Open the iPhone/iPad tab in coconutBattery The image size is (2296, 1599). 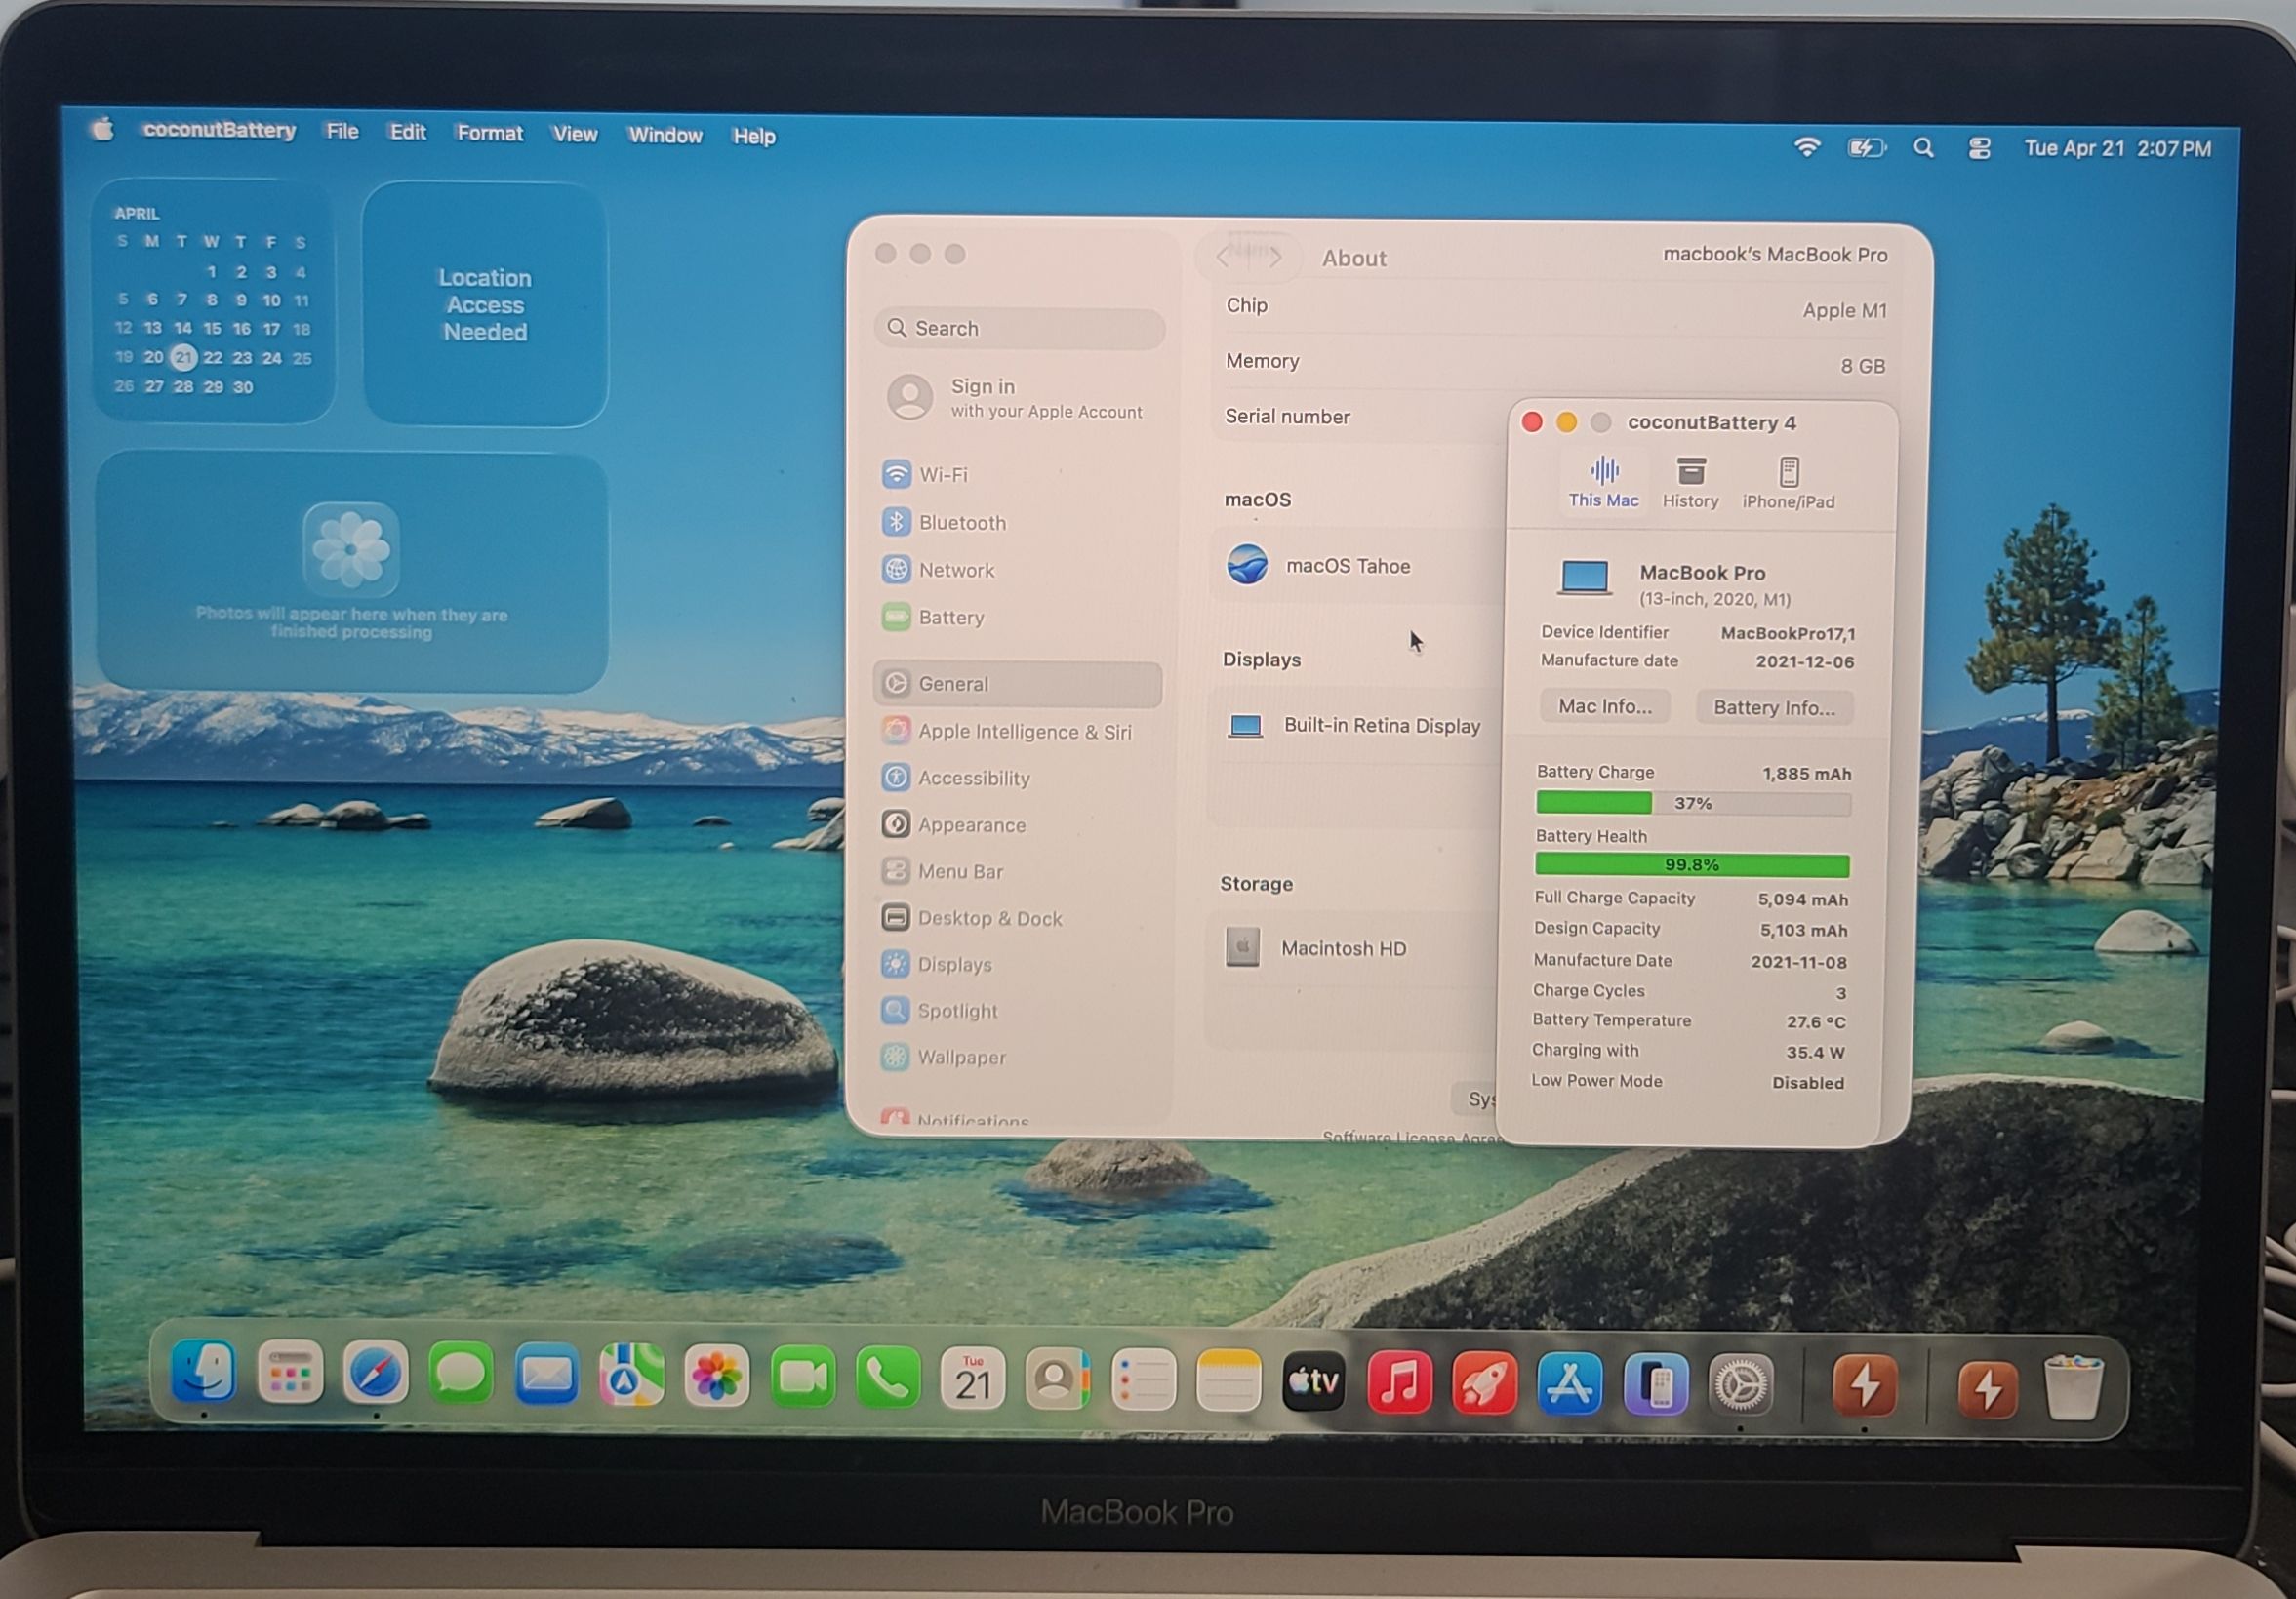(x=1788, y=483)
